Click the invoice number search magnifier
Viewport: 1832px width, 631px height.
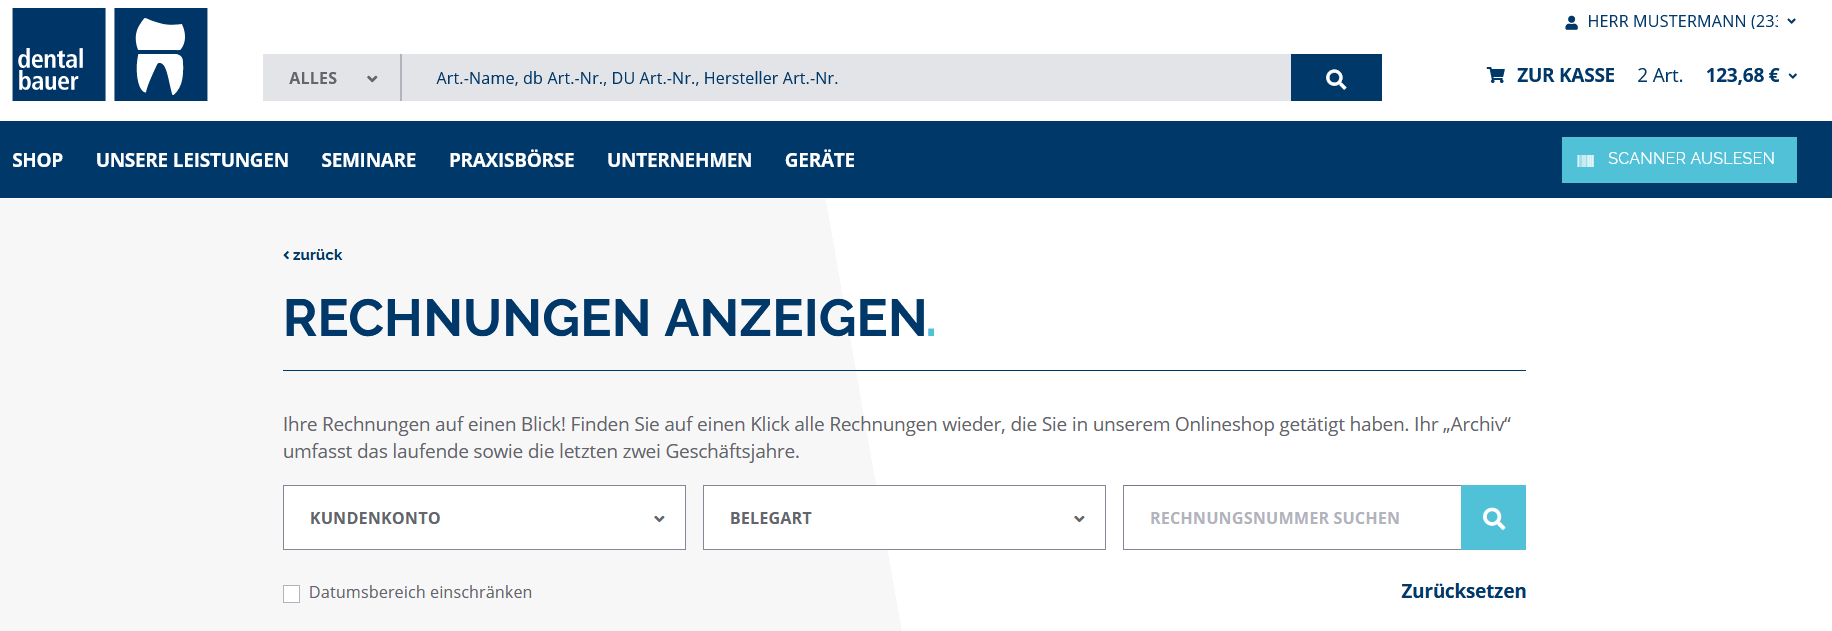1493,518
